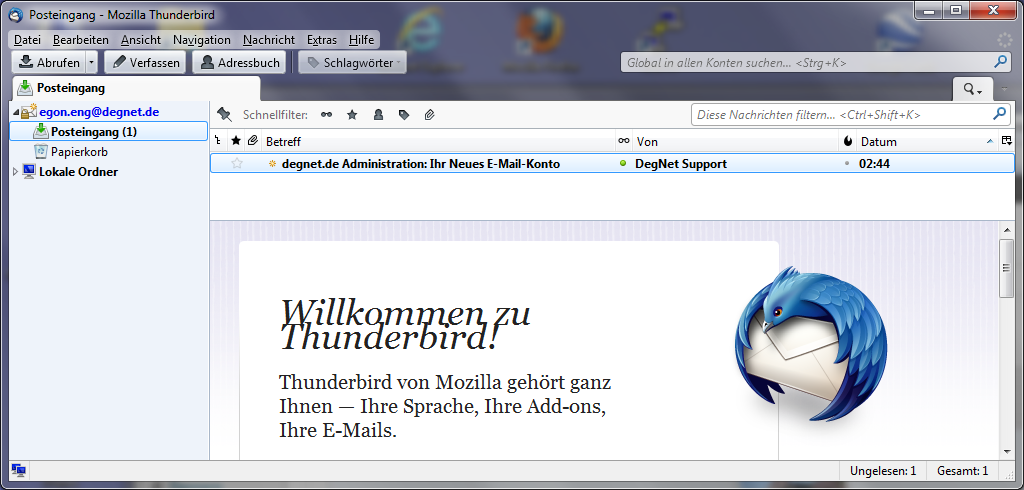The image size is (1024, 490).
Task: Filter messages by address book contacts
Action: pyautogui.click(x=378, y=115)
